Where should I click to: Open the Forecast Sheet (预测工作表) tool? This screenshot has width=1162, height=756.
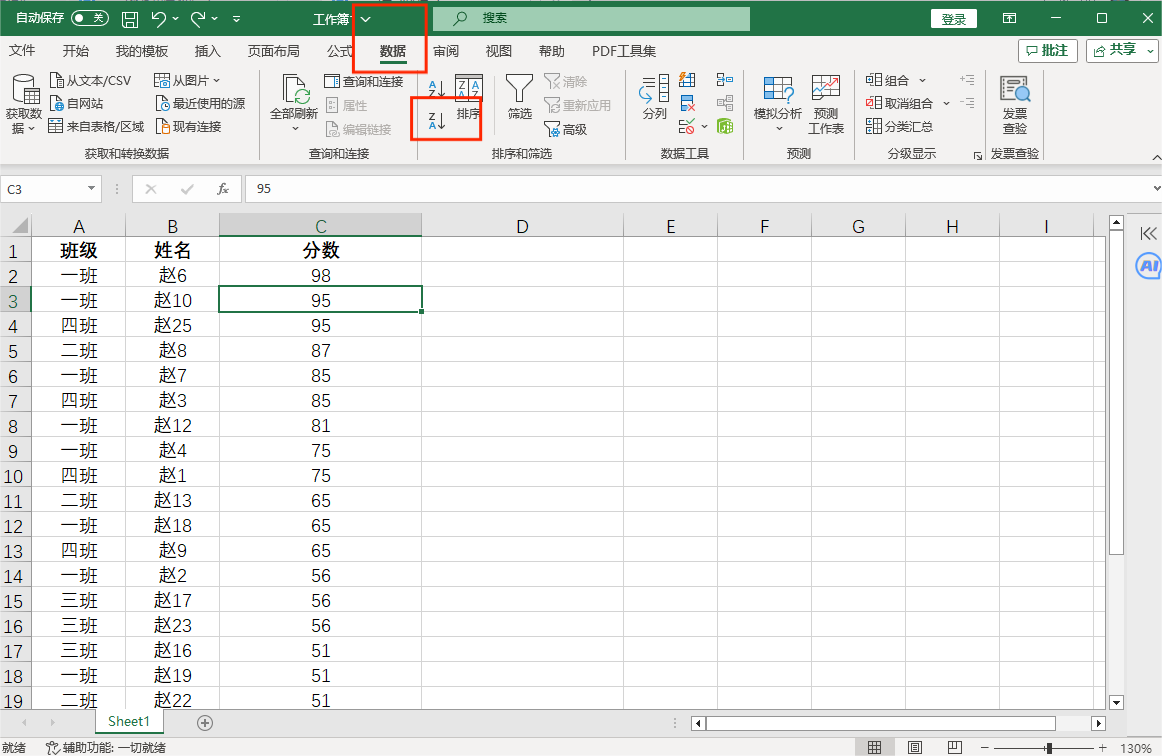pos(825,103)
